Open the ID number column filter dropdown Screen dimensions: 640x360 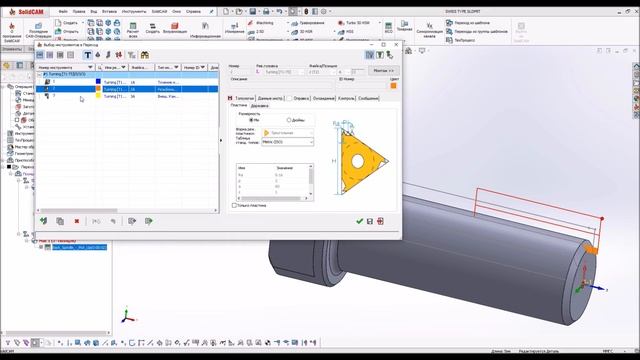pyautogui.click(x=203, y=67)
